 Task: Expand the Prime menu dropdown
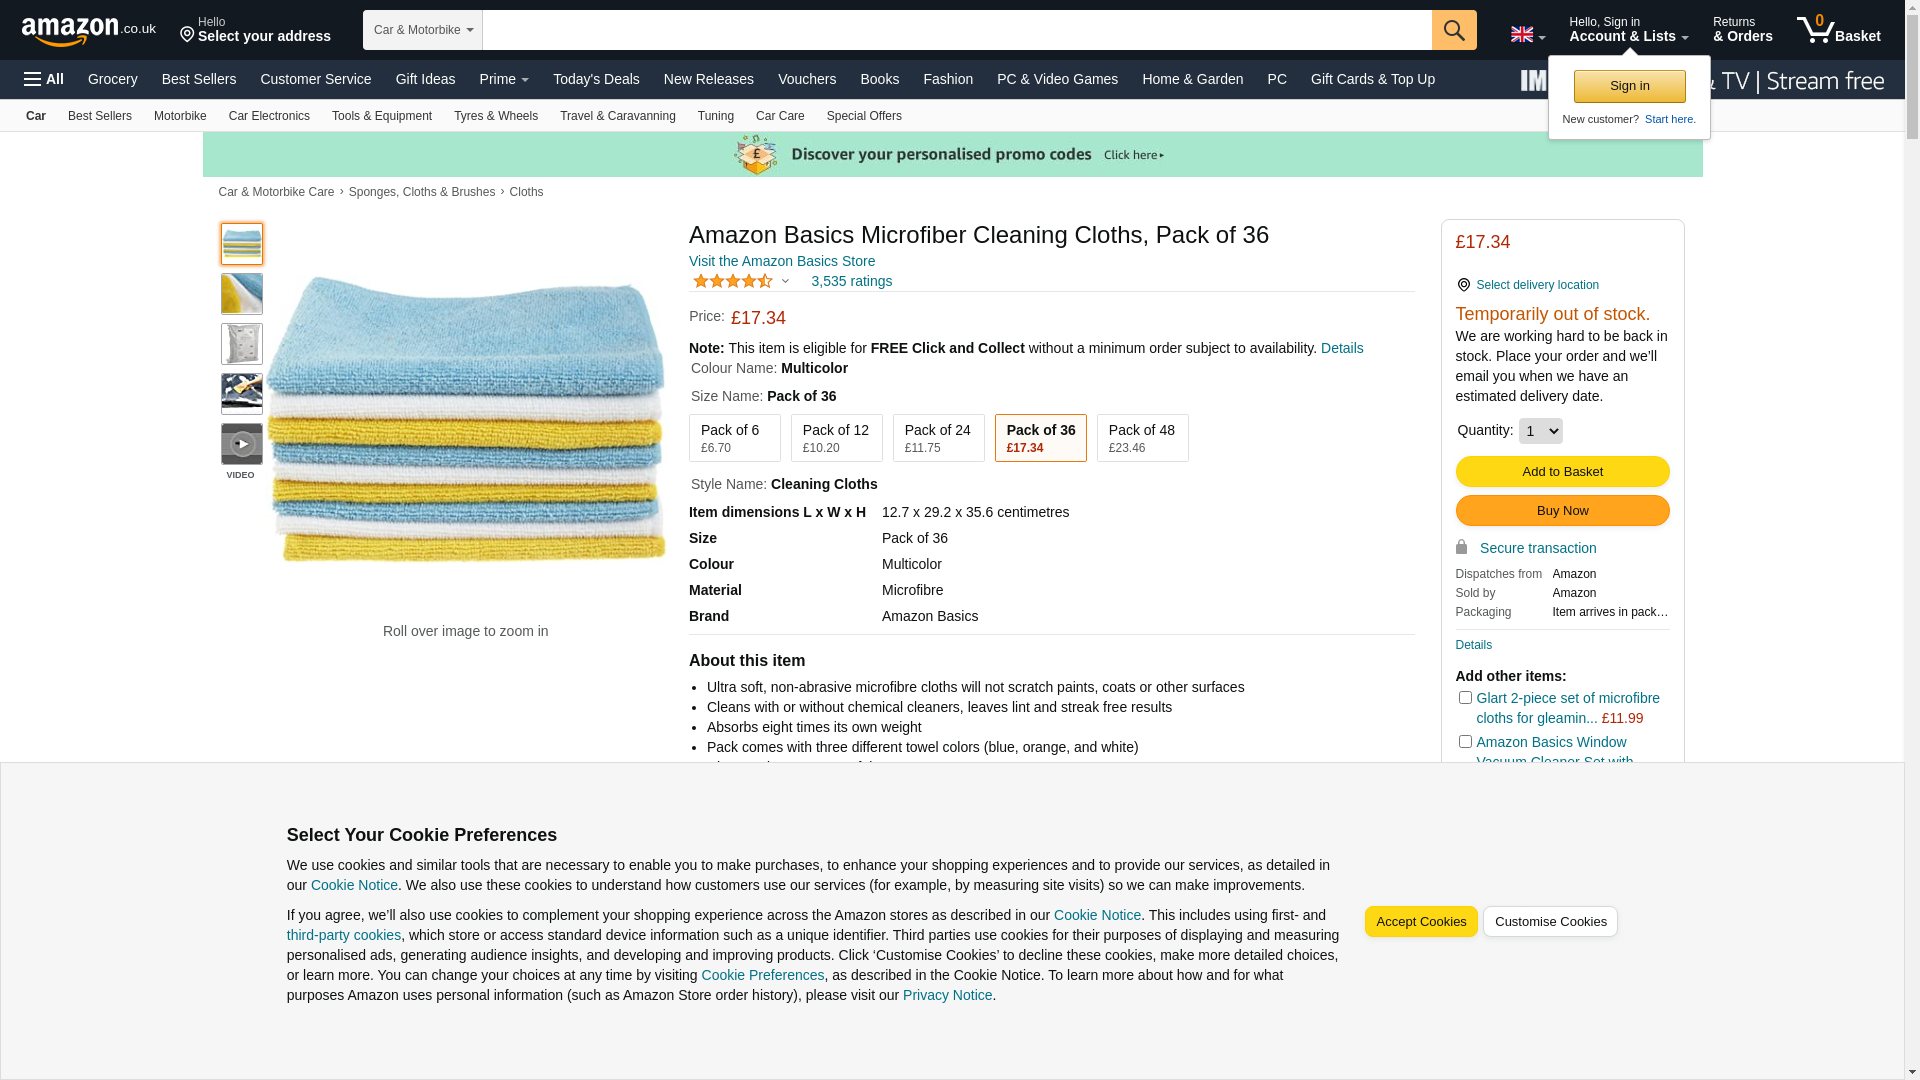504,79
